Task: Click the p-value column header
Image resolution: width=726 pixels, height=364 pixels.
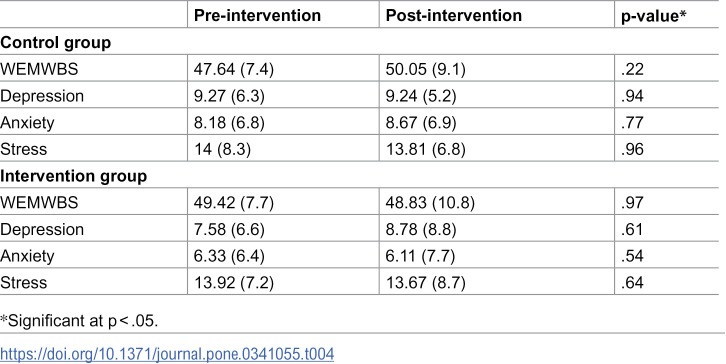Action: tap(653, 16)
